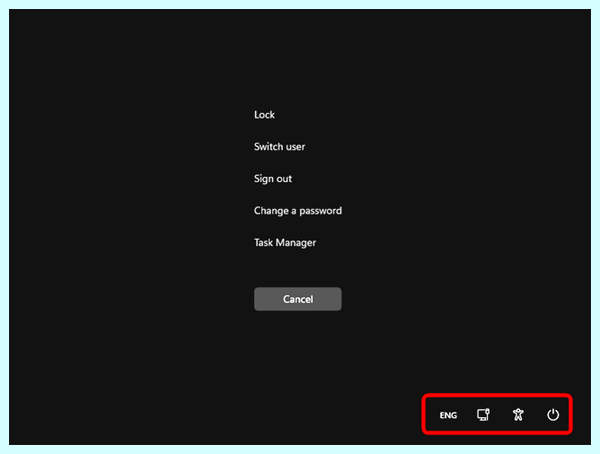Select the Lock option

pyautogui.click(x=264, y=115)
